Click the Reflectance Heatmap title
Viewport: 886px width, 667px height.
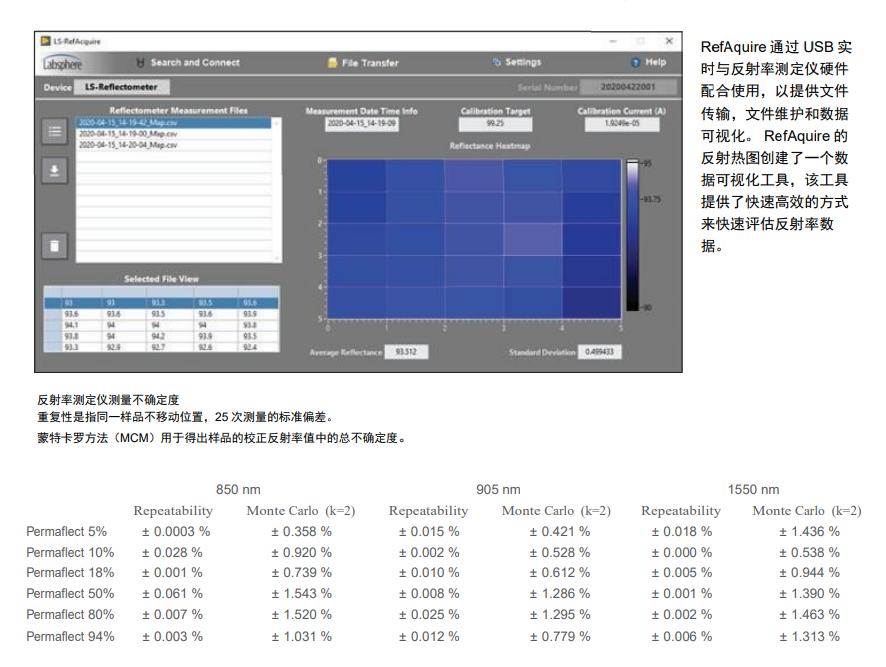pyautogui.click(x=490, y=146)
